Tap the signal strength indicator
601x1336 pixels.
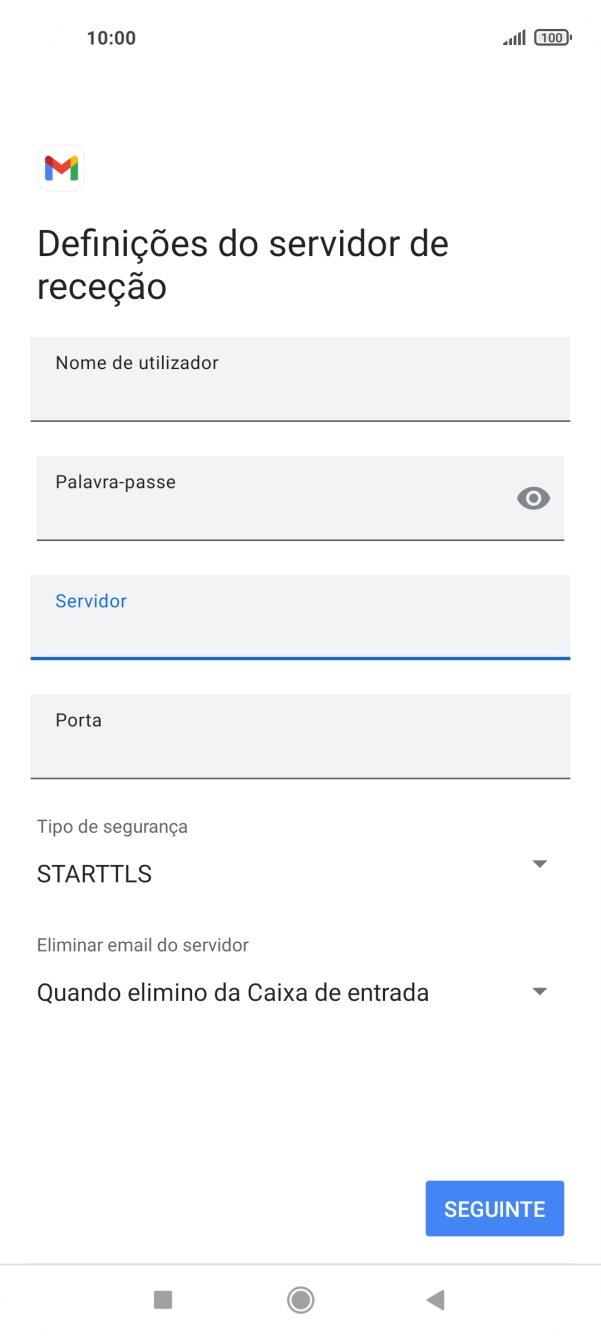513,37
